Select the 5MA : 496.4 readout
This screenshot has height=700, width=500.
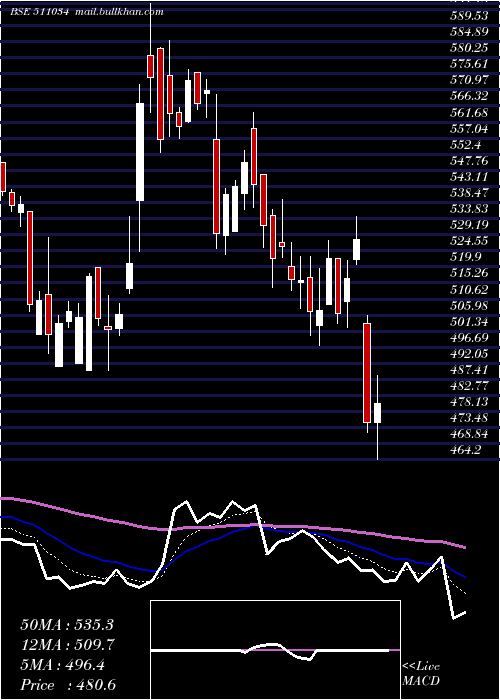63,666
